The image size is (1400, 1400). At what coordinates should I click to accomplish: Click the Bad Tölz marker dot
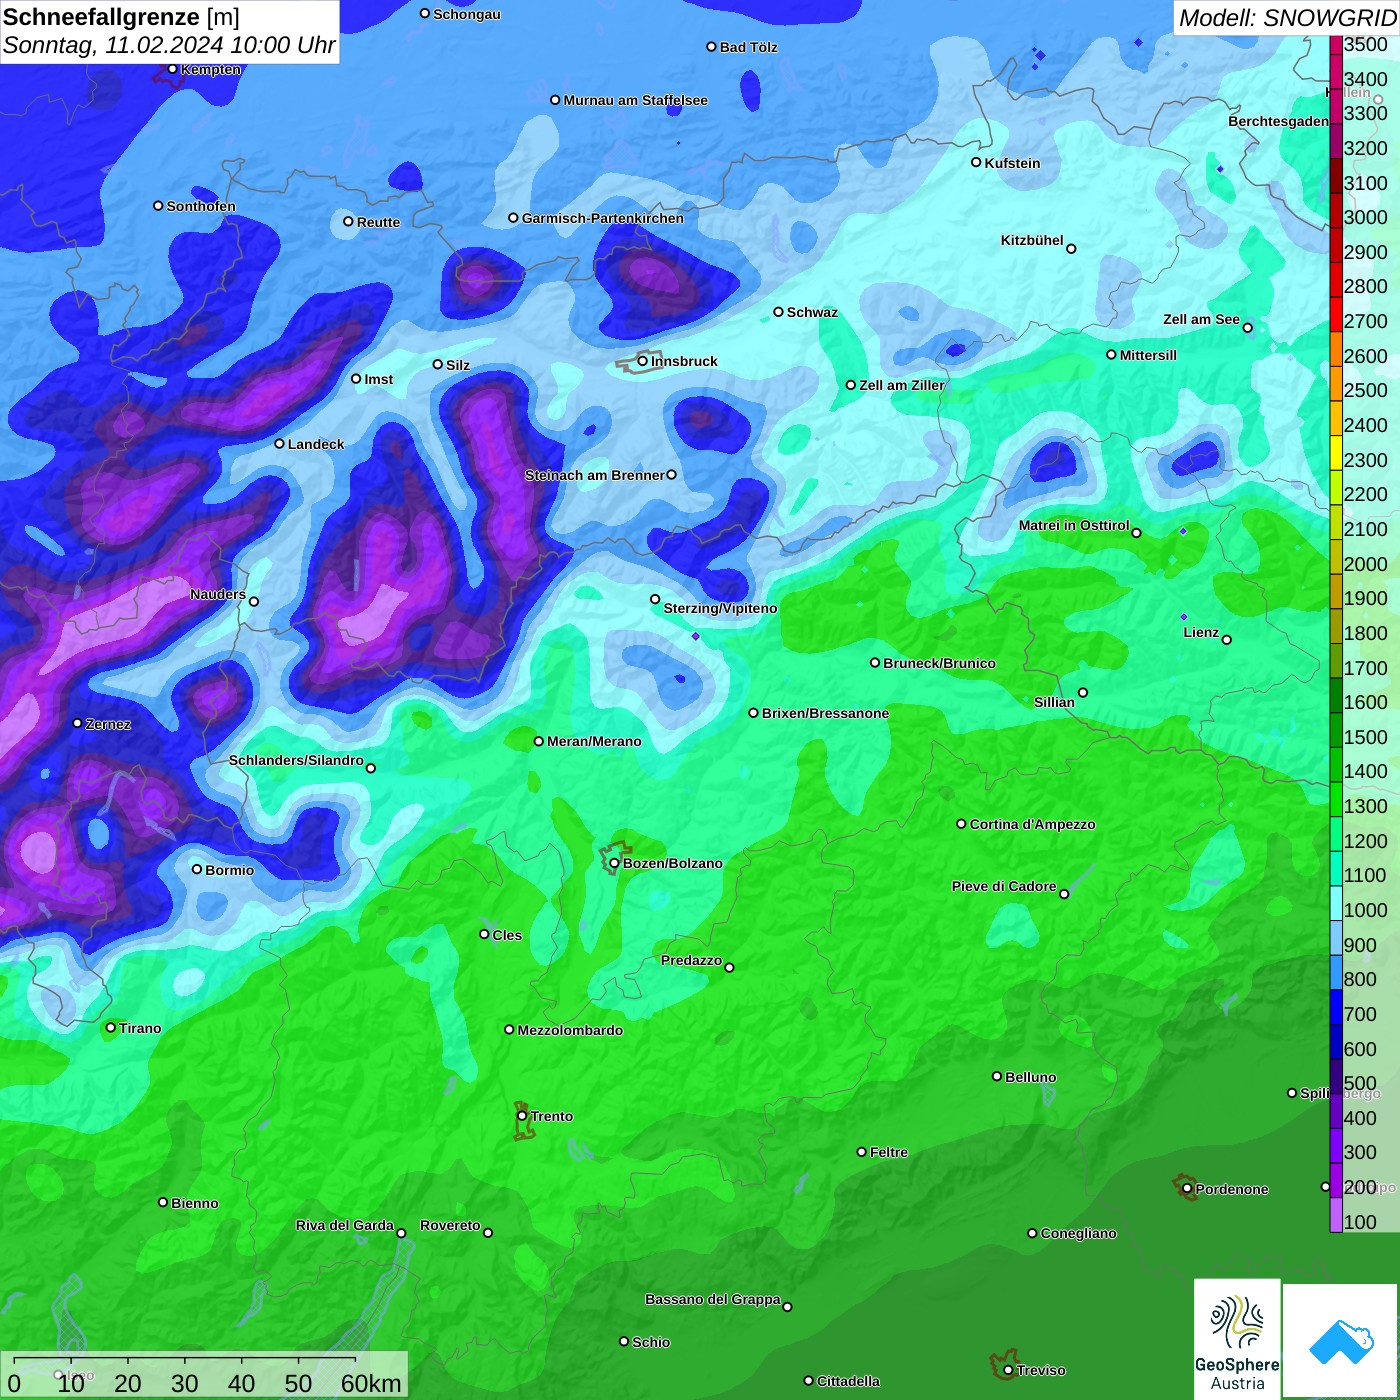pos(711,47)
